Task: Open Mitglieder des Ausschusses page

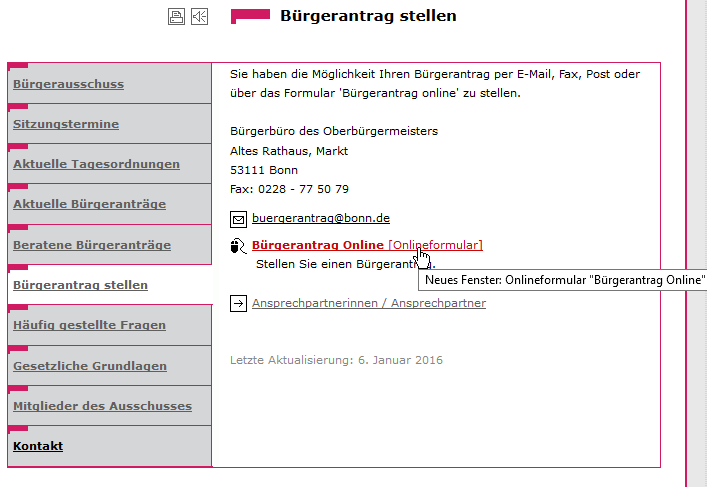Action: (x=102, y=406)
